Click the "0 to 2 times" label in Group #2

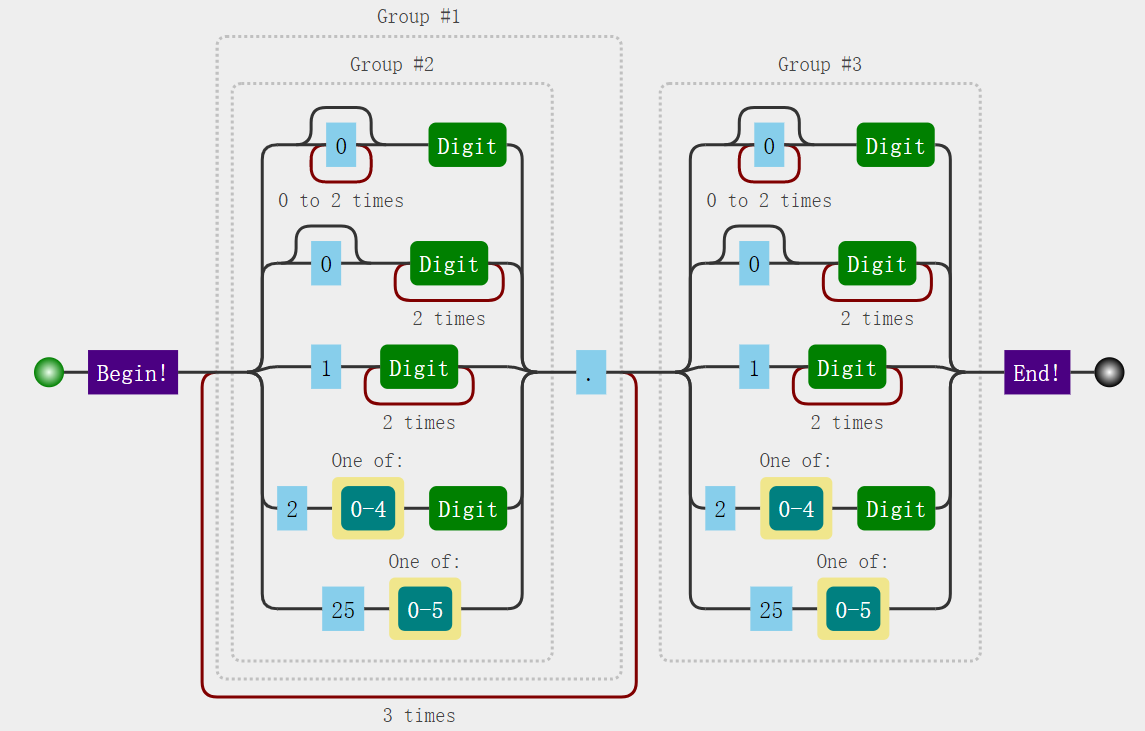[341, 201]
